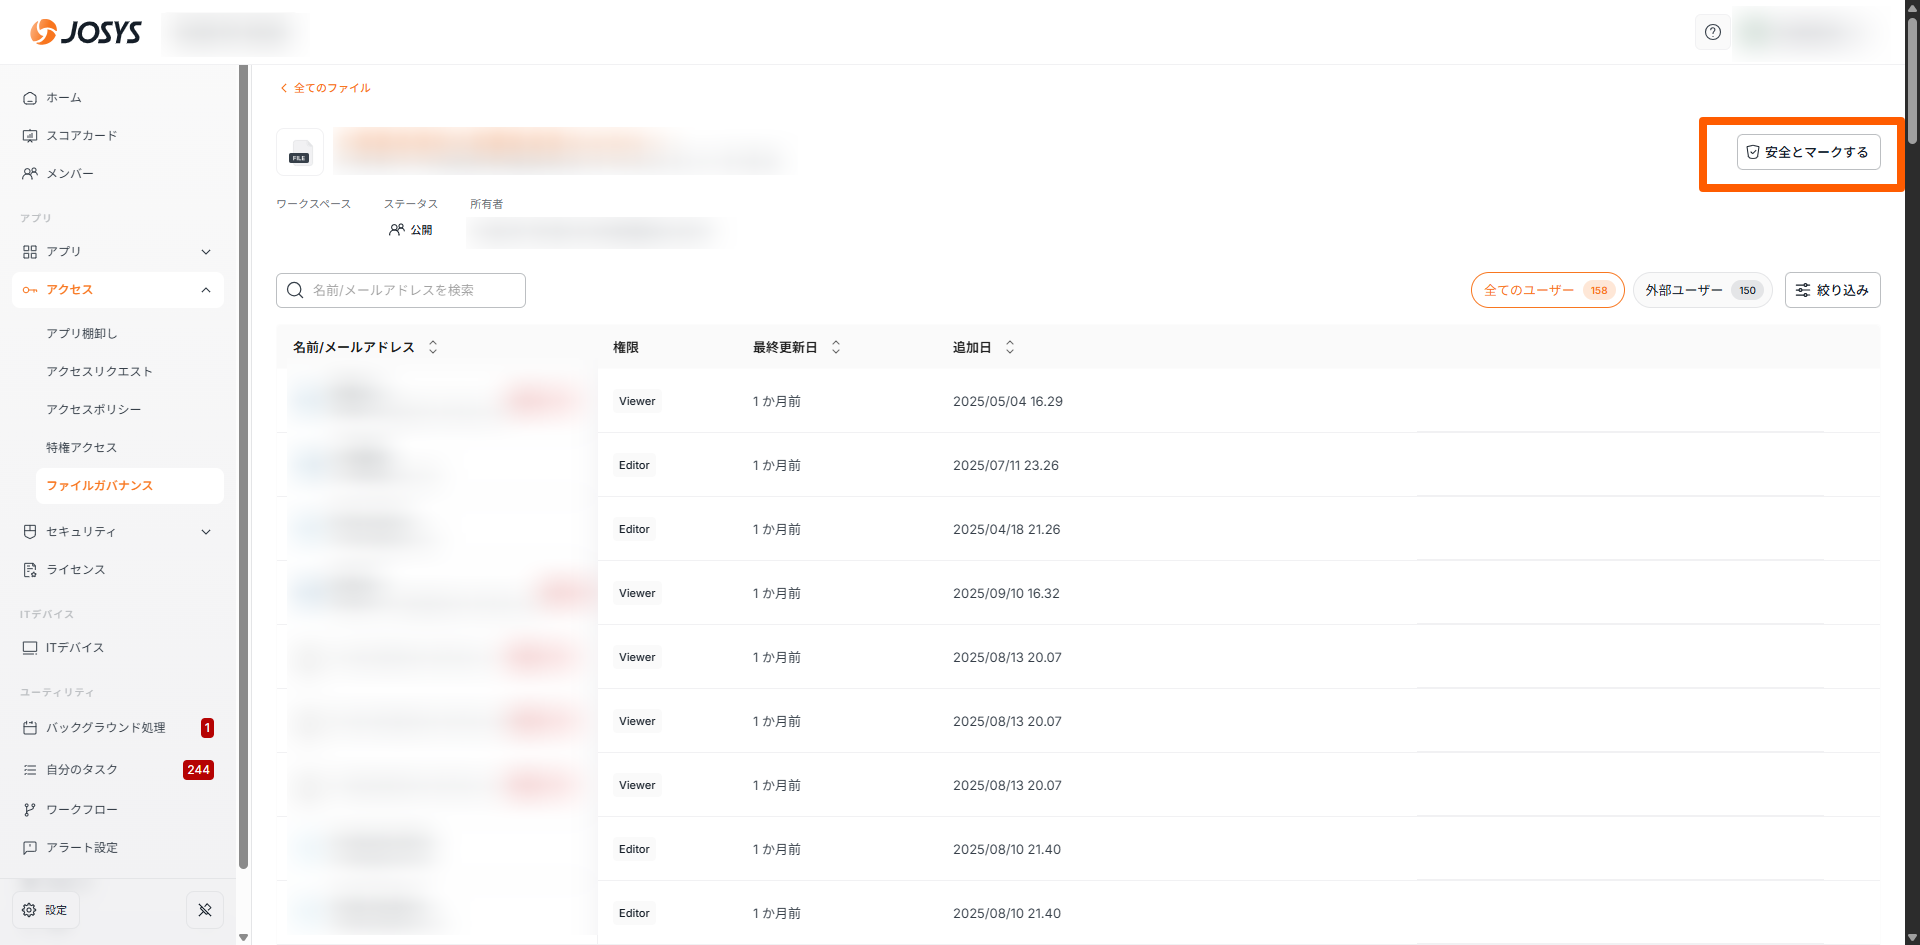Open the filter (絞り込み) options
Screen dimensions: 1920x945
pyautogui.click(x=1832, y=290)
